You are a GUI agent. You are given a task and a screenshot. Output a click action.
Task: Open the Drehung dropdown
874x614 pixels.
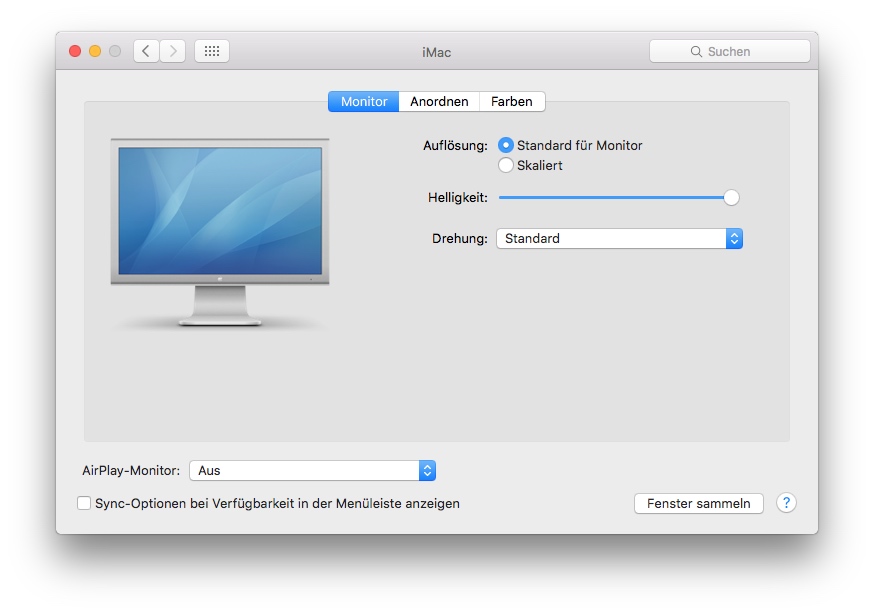(x=619, y=238)
